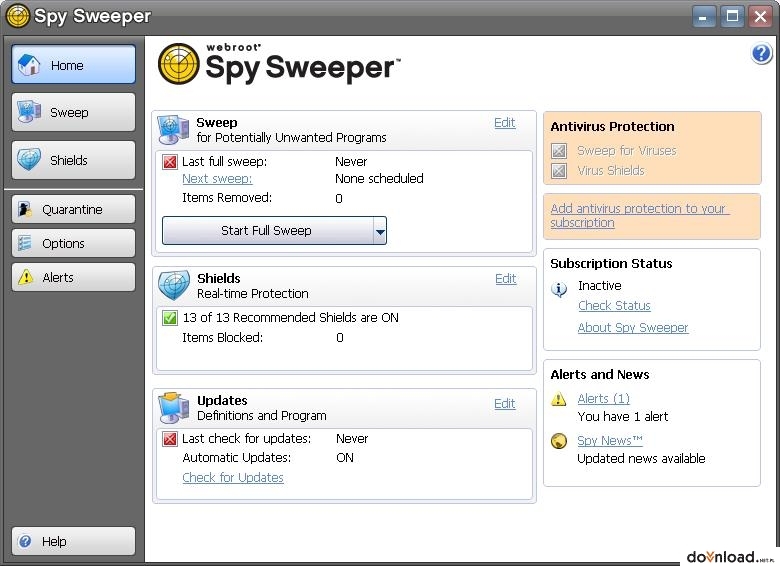This screenshot has height=566, width=780.
Task: Click red X beside Last check for updates
Action: click(x=170, y=439)
